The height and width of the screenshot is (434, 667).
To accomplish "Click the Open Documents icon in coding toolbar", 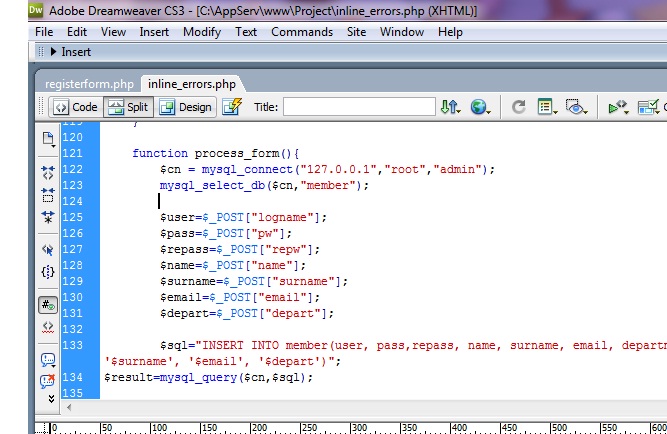I will coord(48,139).
